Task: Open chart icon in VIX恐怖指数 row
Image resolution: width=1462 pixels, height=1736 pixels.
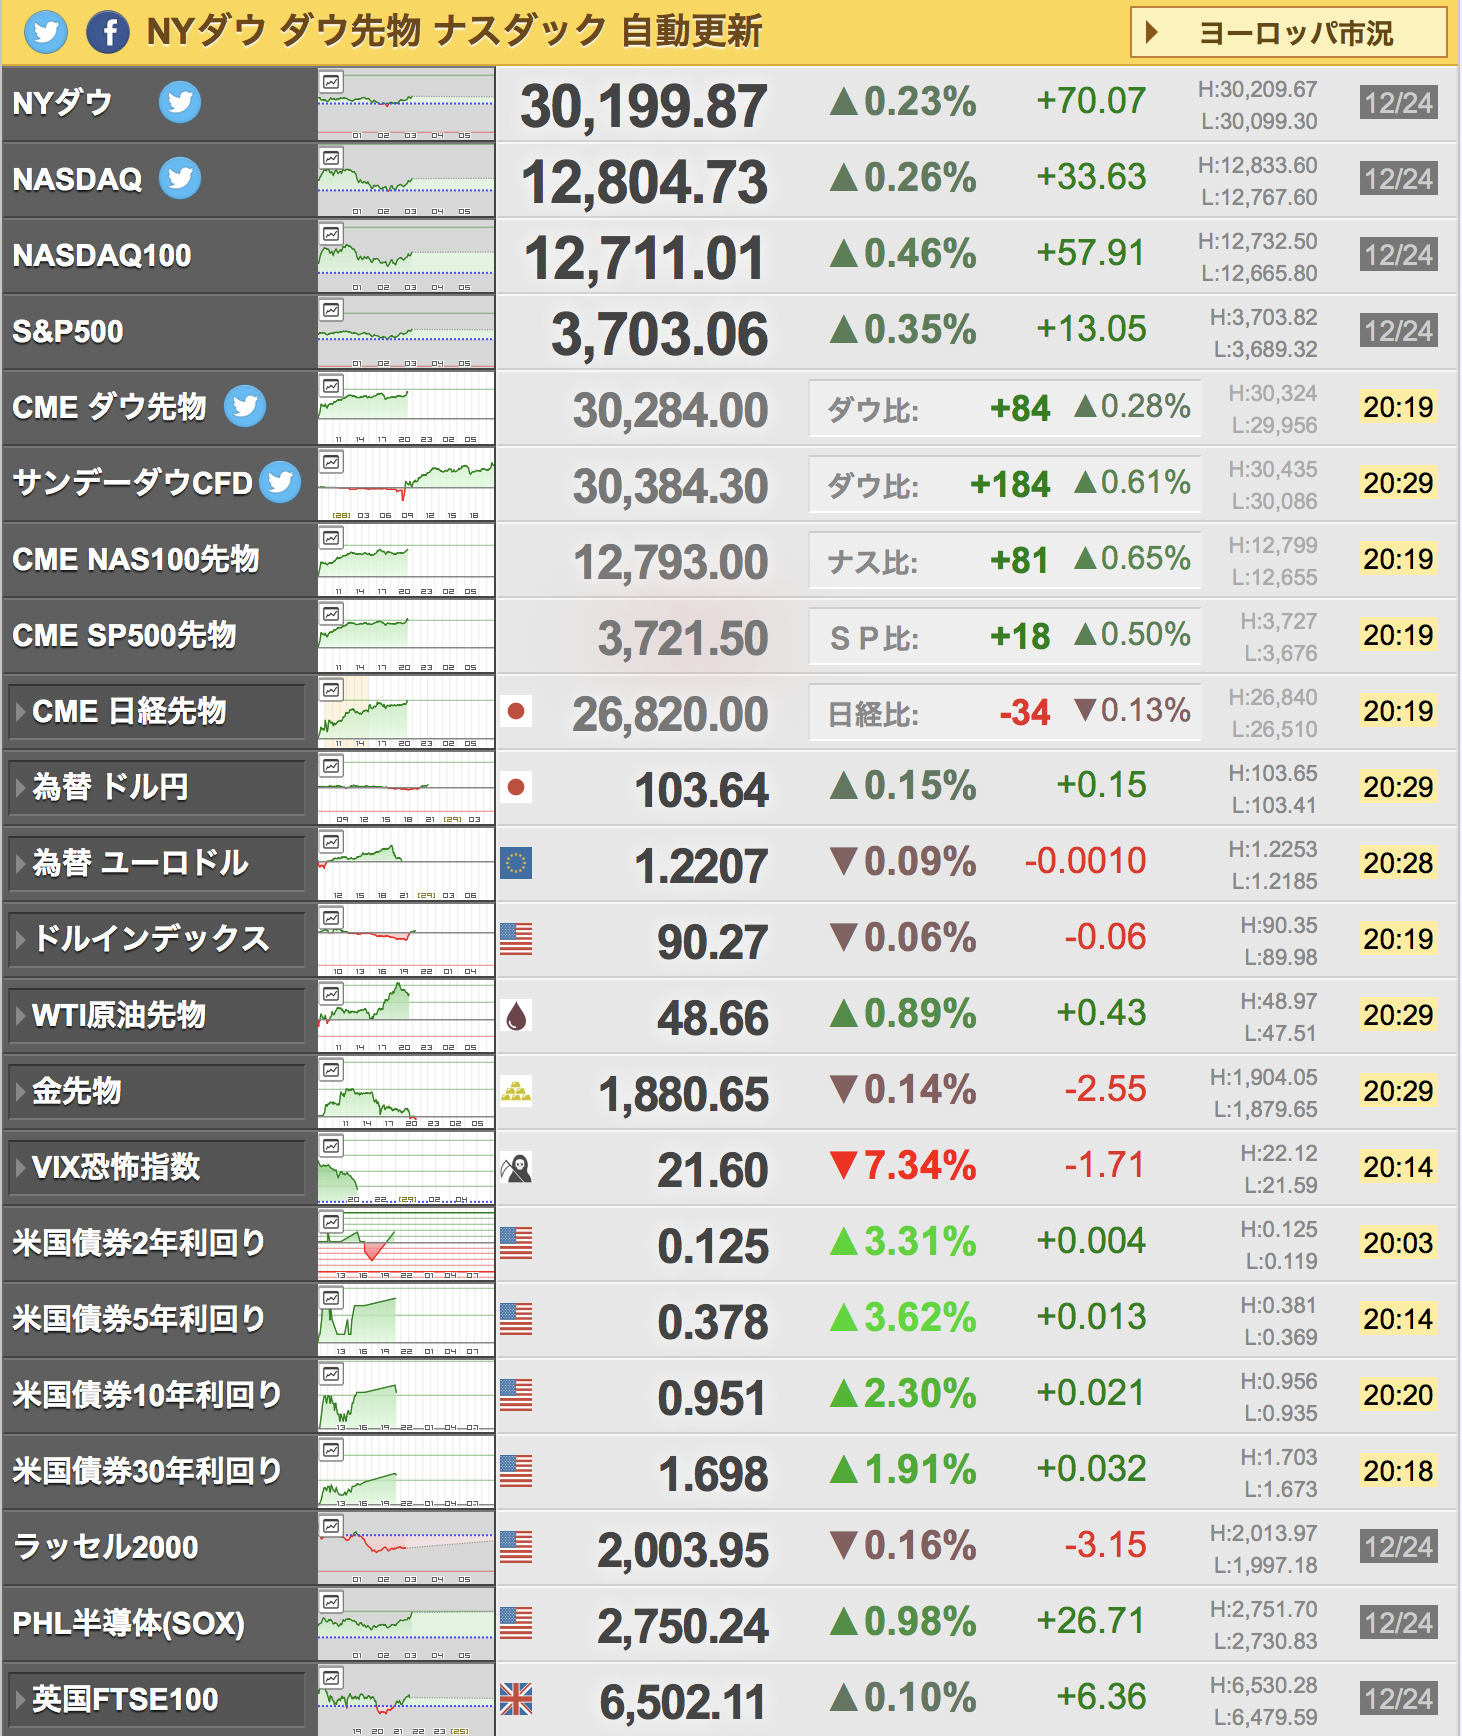Action: [331, 1146]
